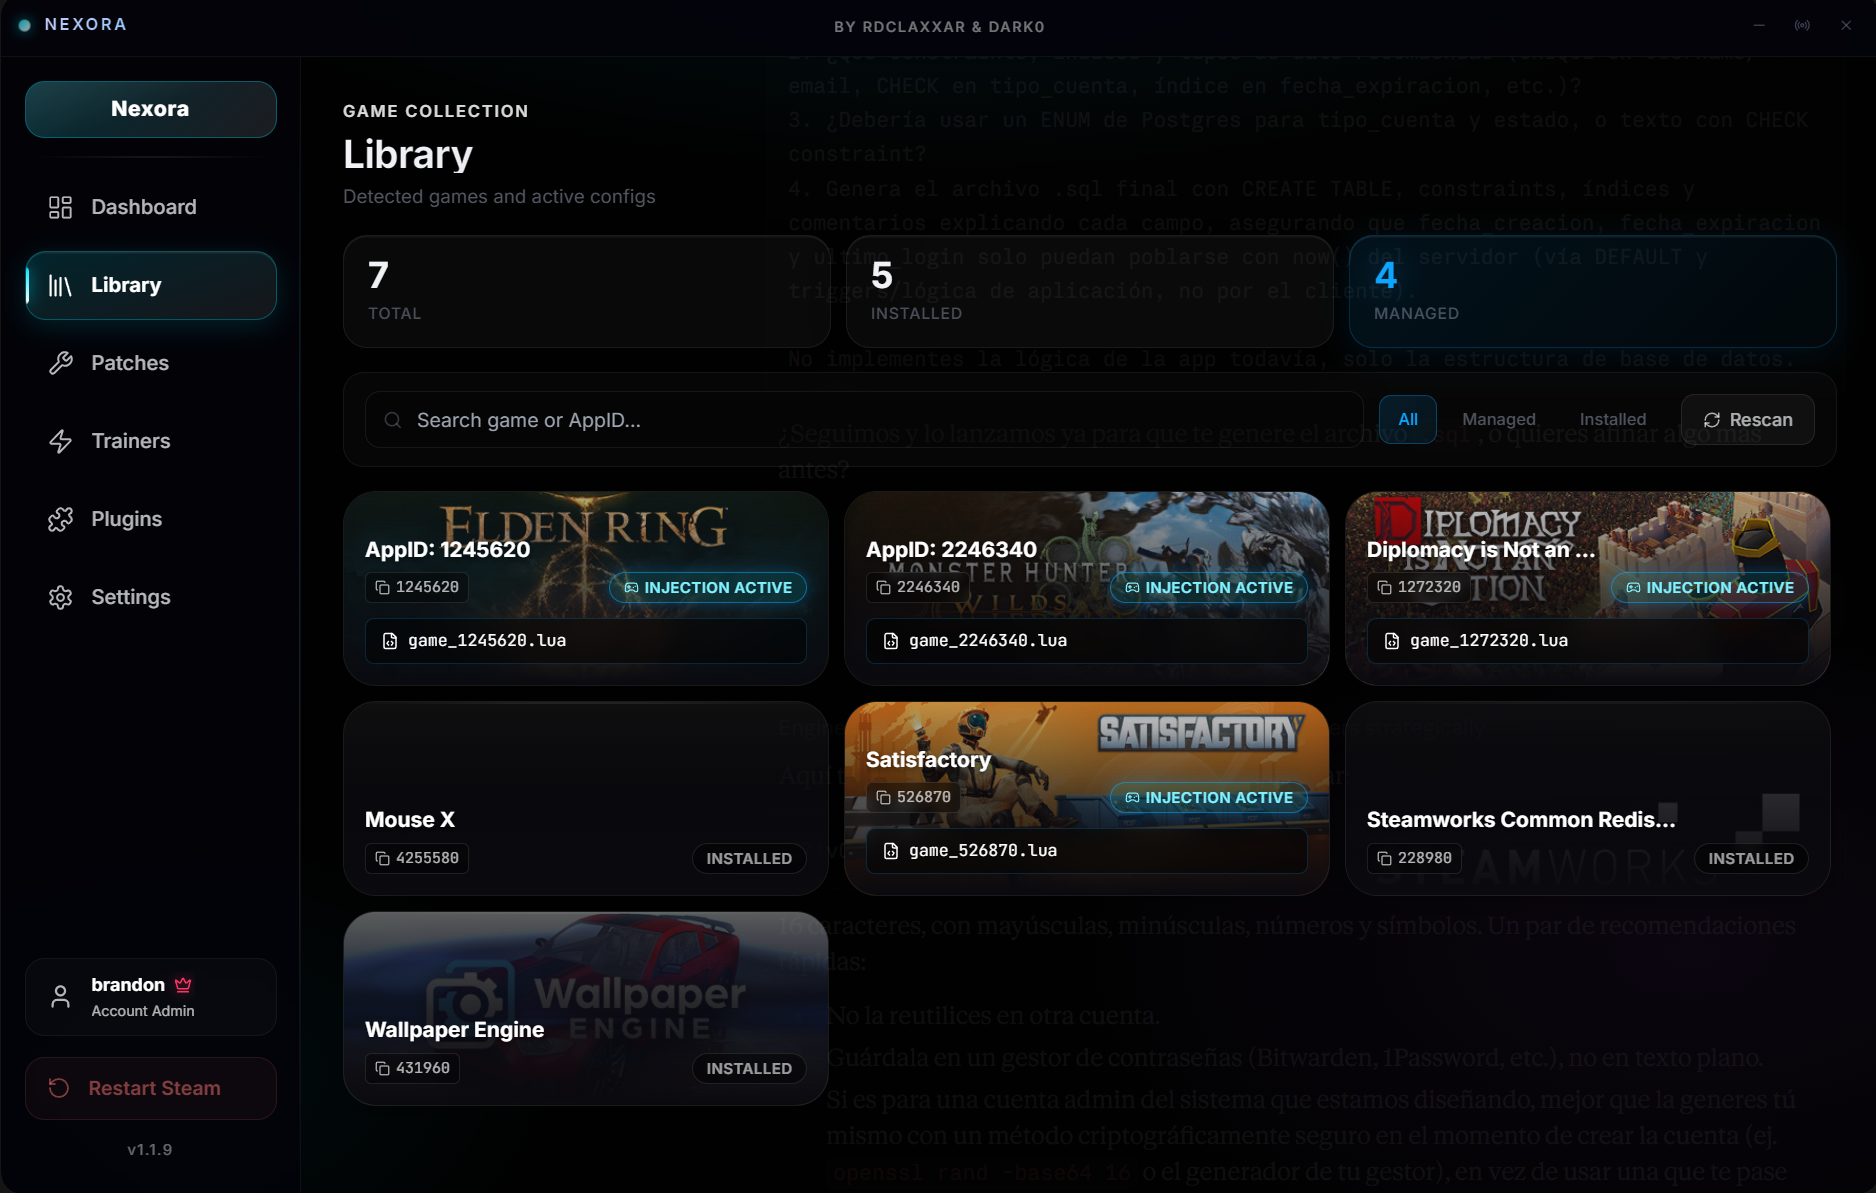Click the Dashboard grid icon
This screenshot has height=1193, width=1876.
(x=60, y=207)
